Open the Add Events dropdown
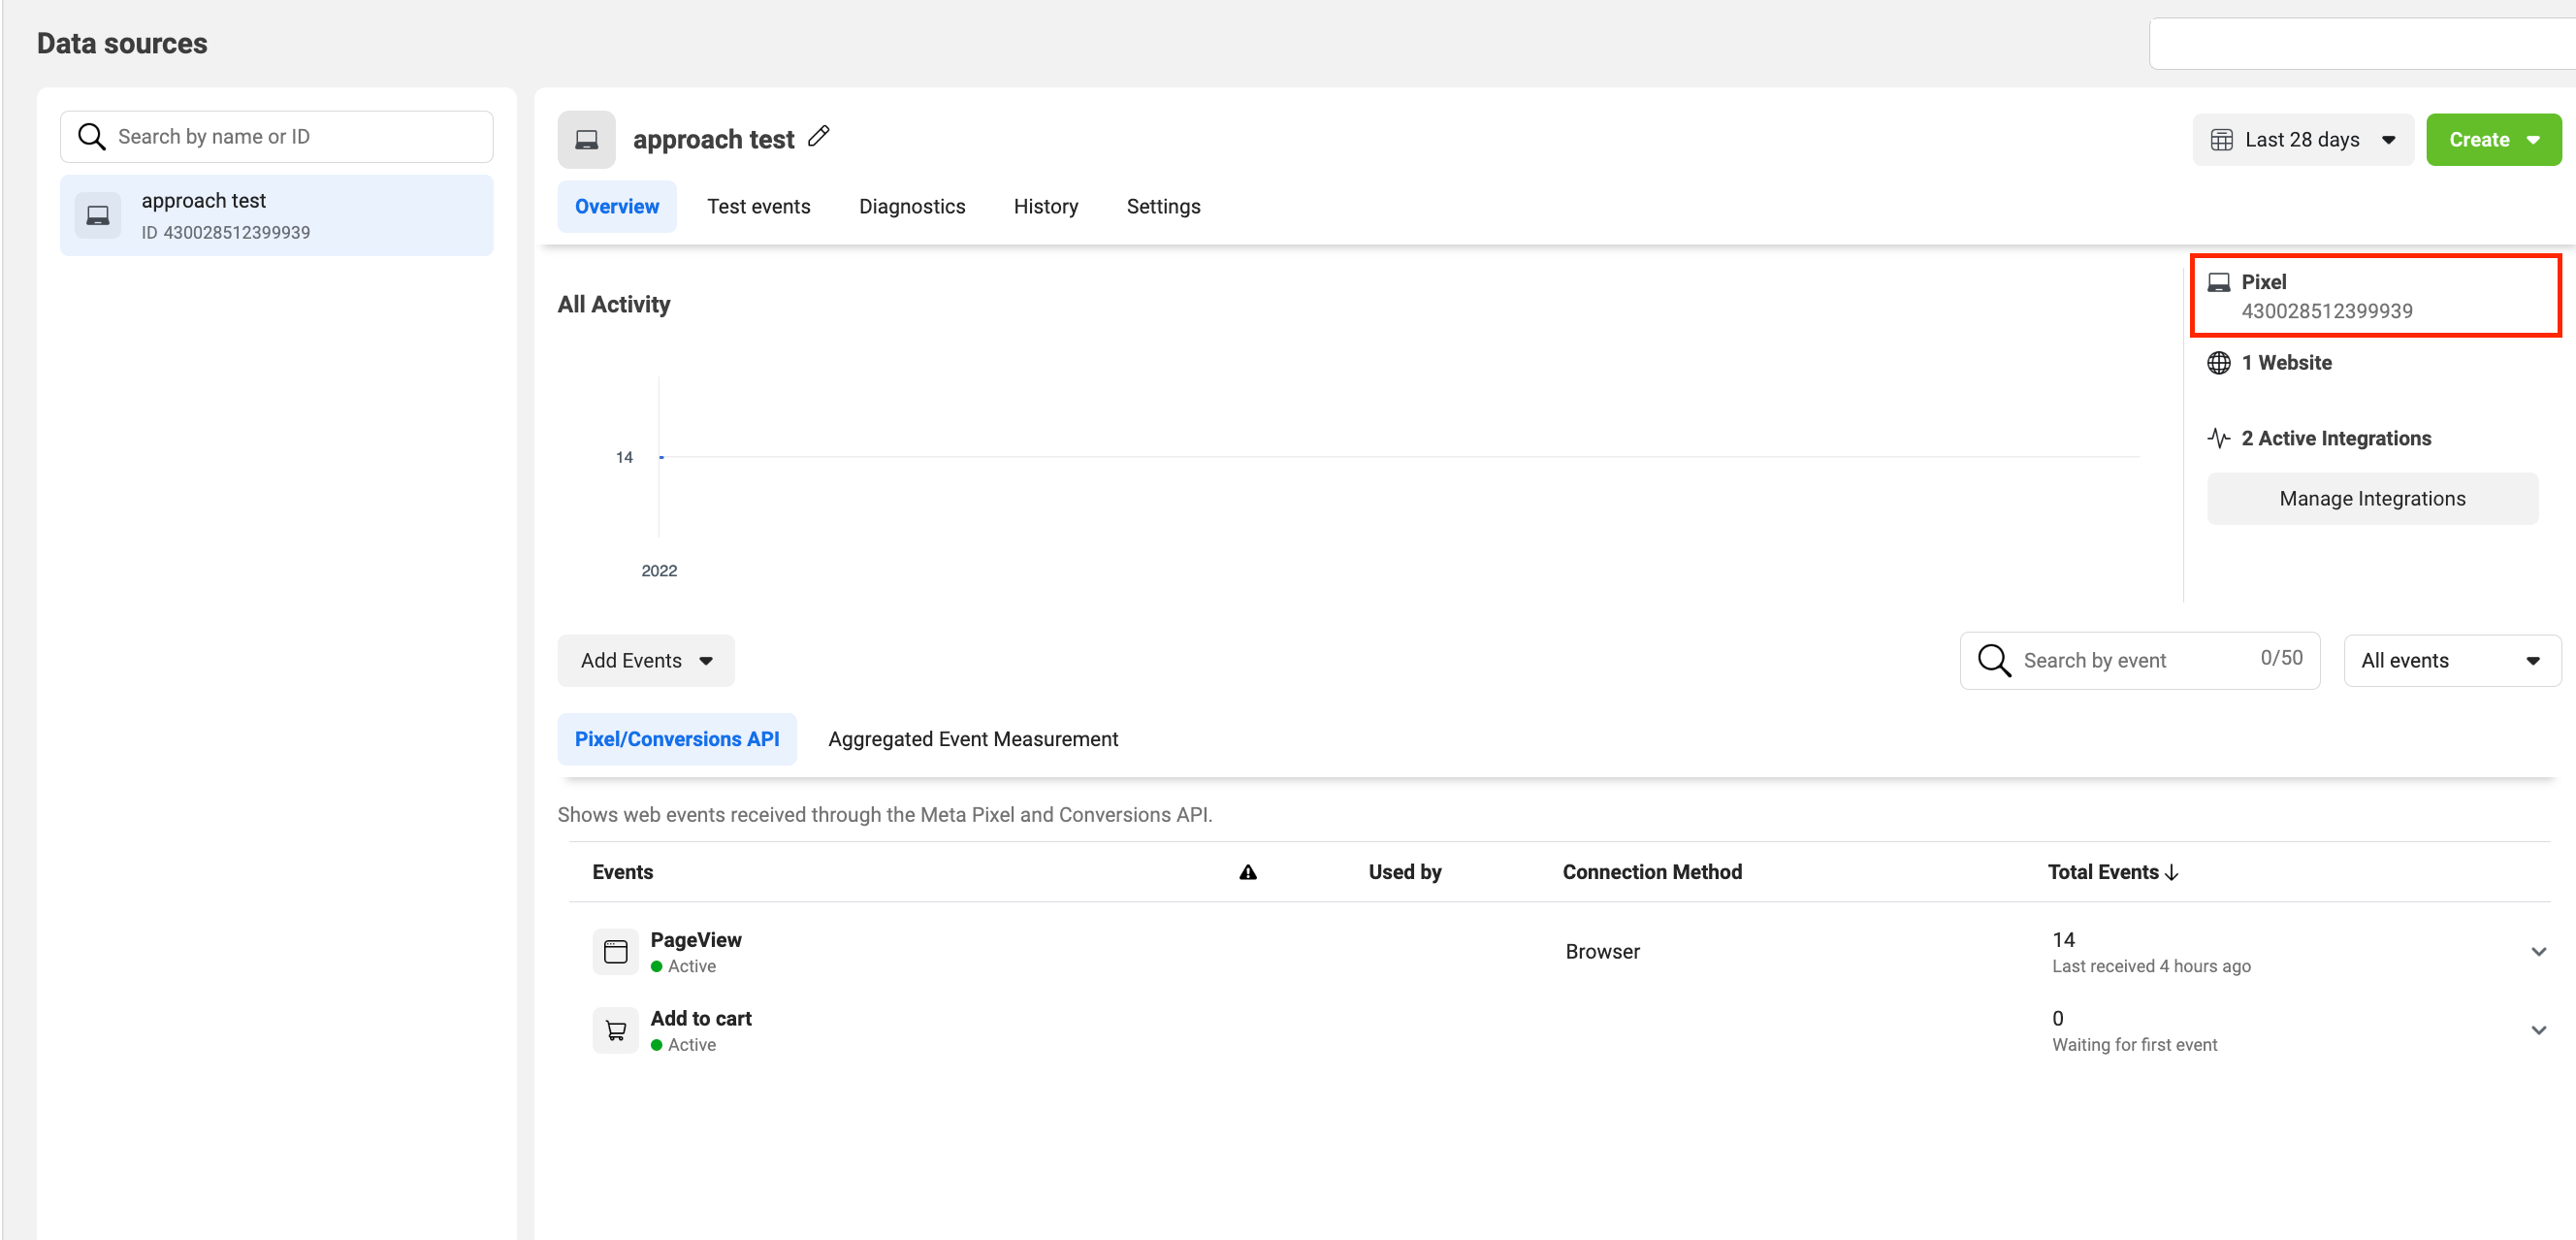Viewport: 2576px width, 1240px height. point(645,660)
